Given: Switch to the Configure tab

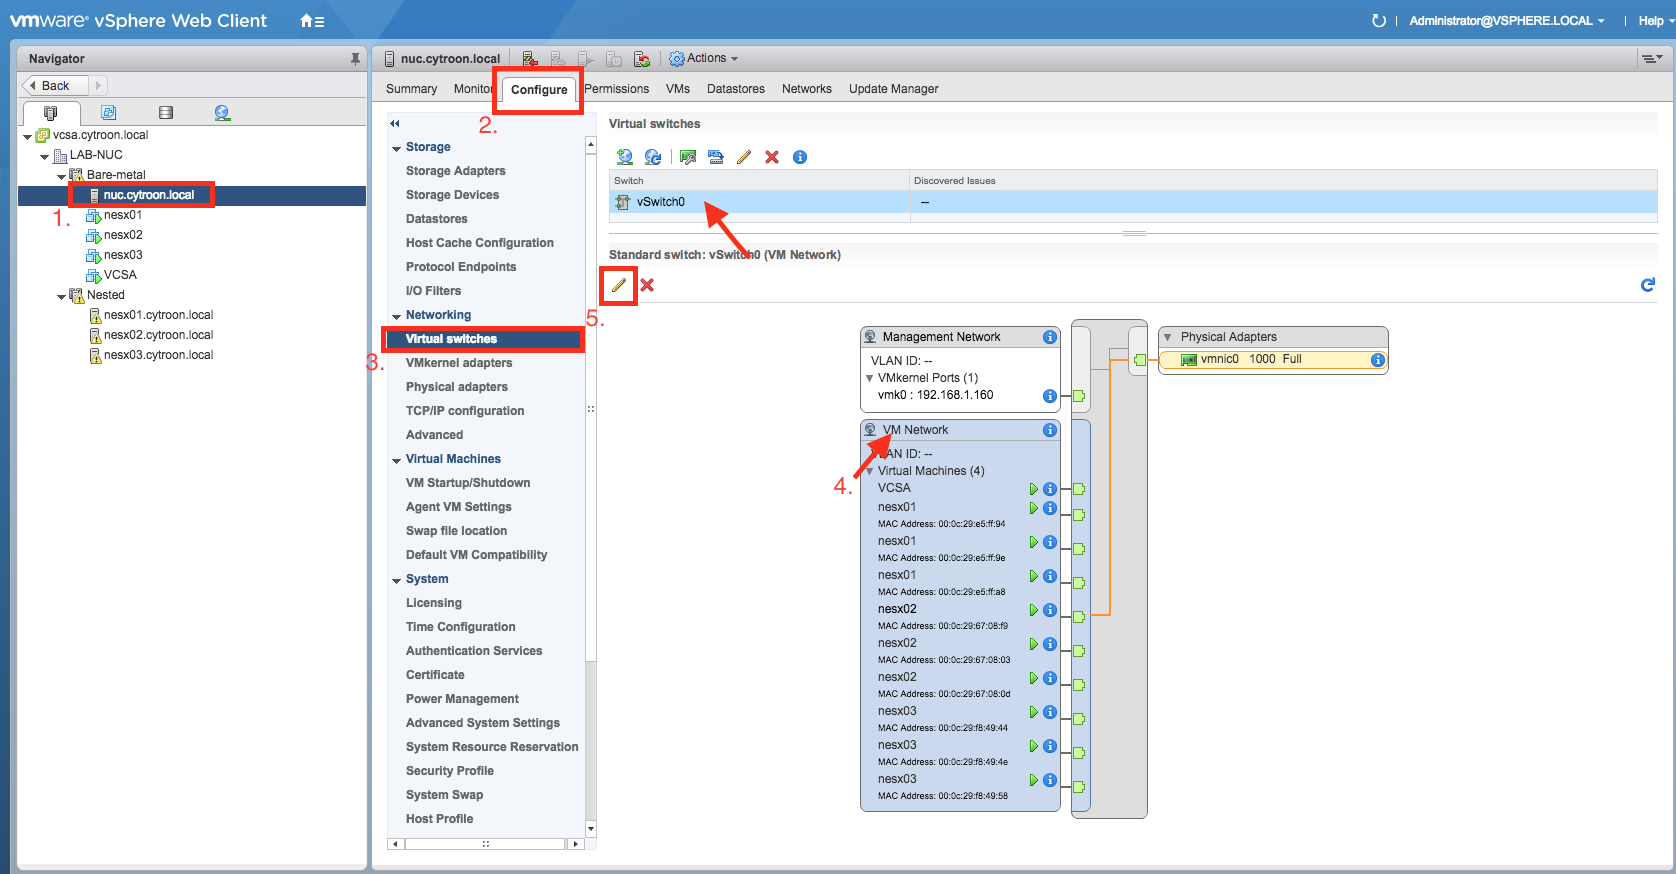Looking at the screenshot, I should click(539, 90).
